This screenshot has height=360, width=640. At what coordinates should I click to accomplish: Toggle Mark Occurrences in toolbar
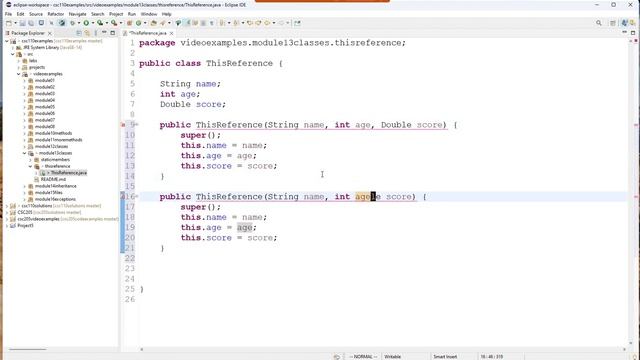(x=188, y=23)
